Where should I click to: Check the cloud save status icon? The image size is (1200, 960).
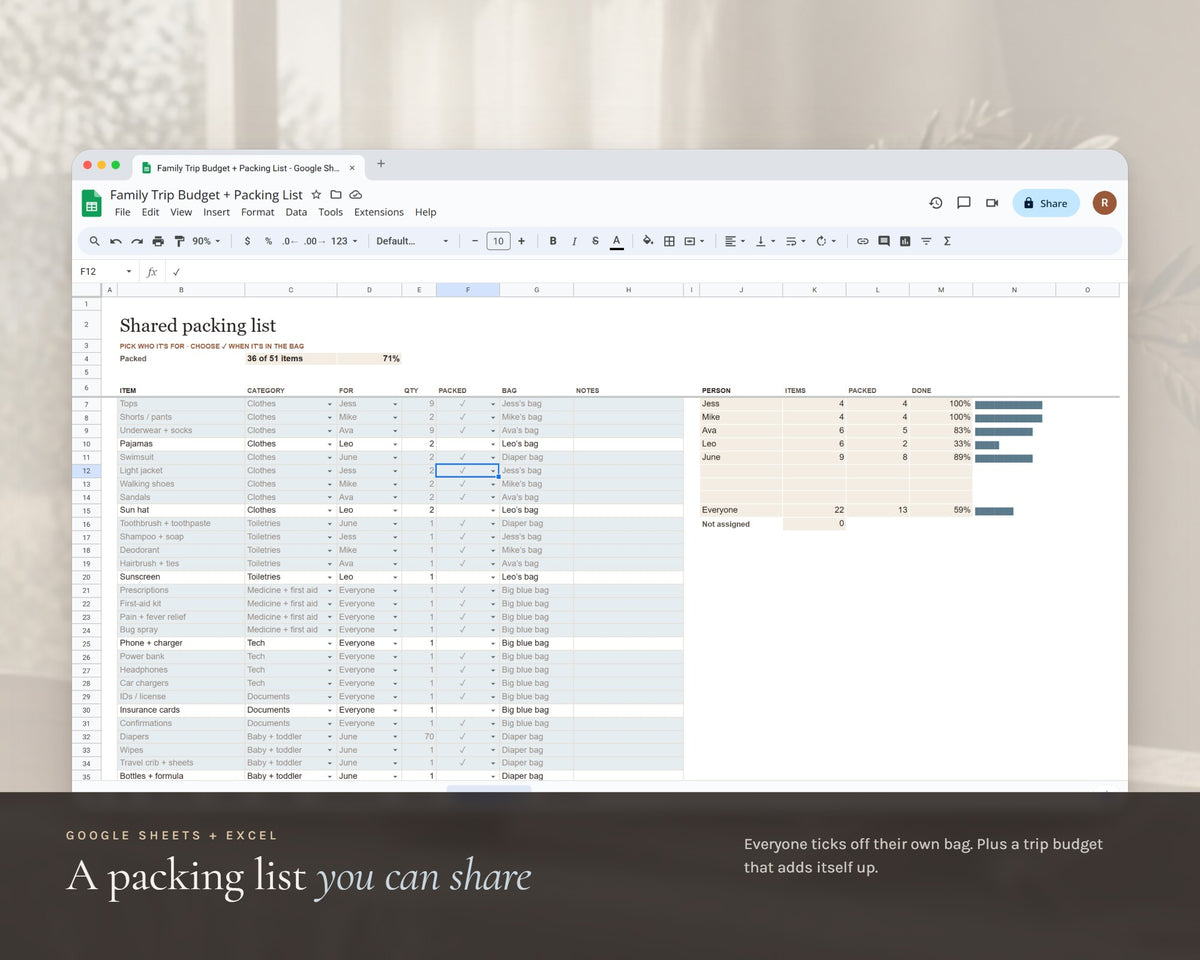point(356,195)
